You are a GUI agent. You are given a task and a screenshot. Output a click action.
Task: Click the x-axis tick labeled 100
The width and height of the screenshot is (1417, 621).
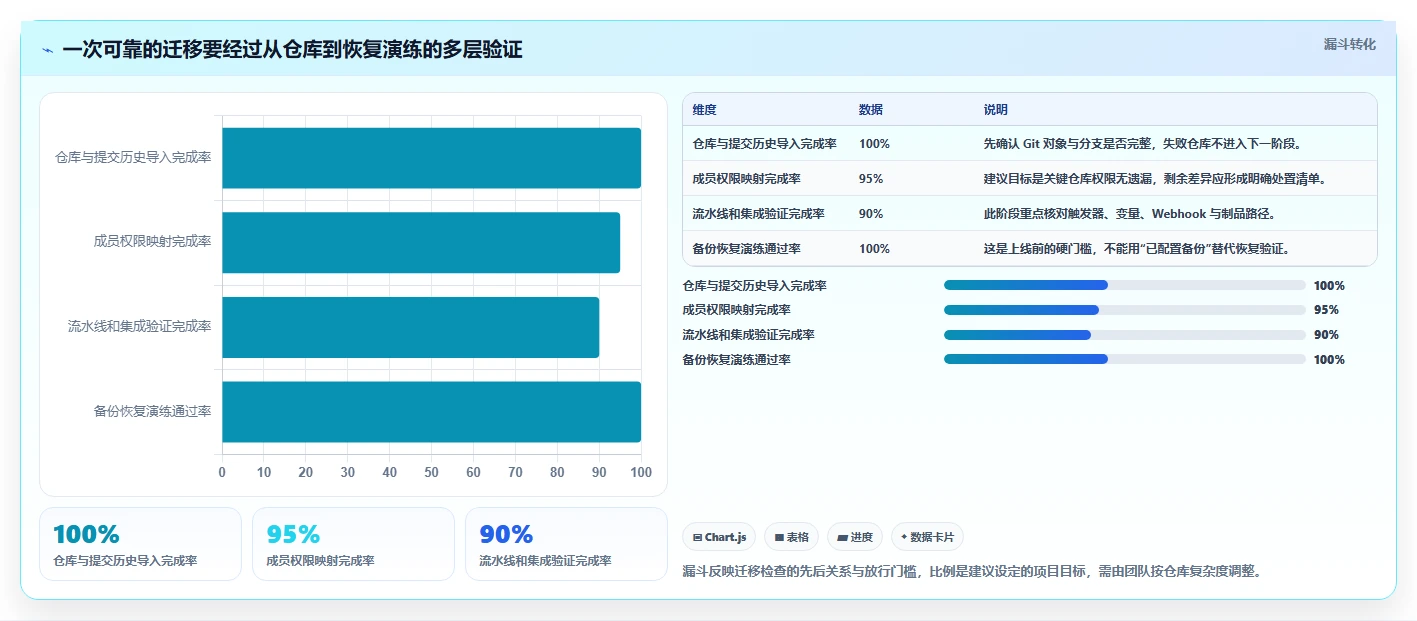[x=641, y=472]
